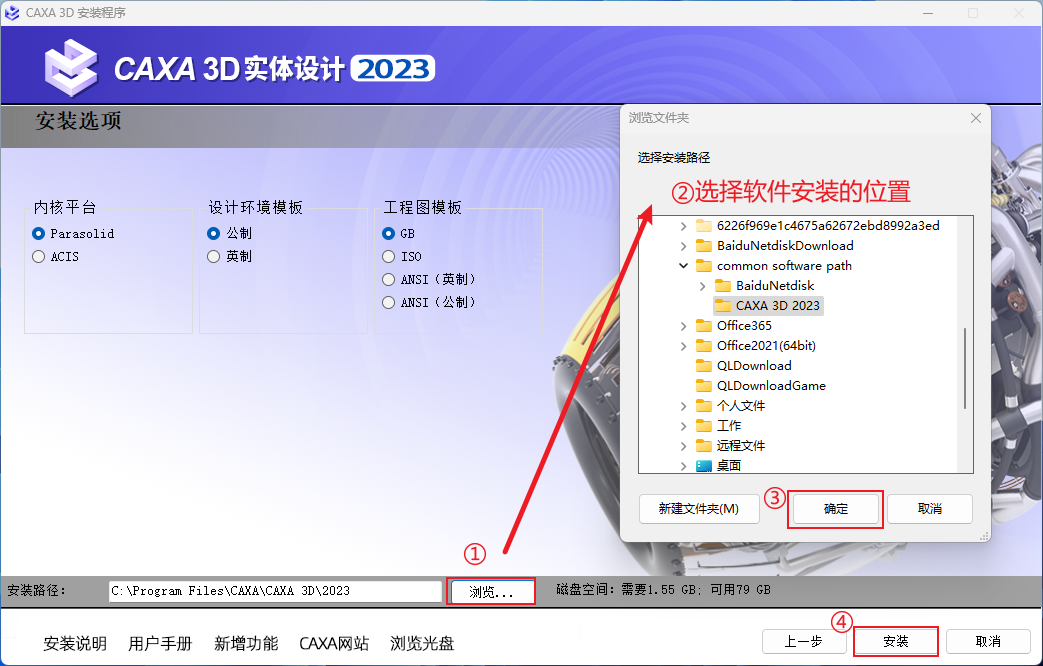This screenshot has width=1043, height=666.
Task: Click 取消 in the folder dialog
Action: (930, 509)
